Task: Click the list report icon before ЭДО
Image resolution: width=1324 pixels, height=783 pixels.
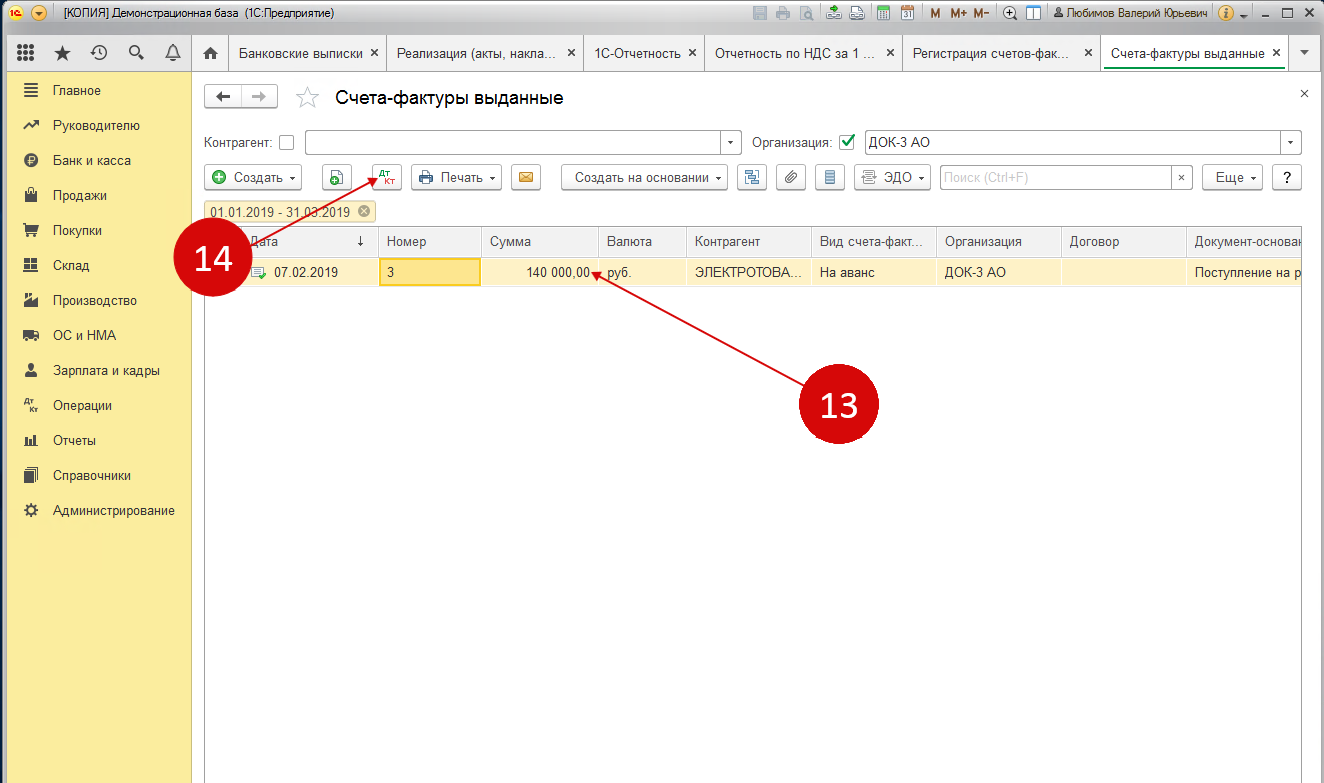Action: click(830, 177)
